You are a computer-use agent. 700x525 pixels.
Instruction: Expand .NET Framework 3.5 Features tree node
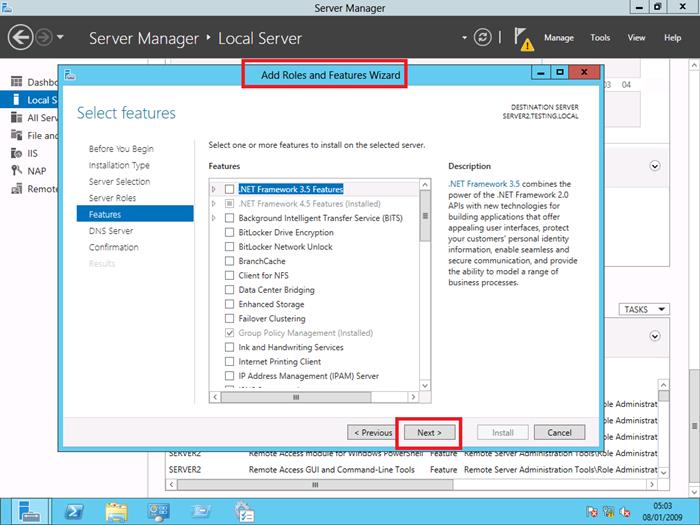tap(214, 189)
